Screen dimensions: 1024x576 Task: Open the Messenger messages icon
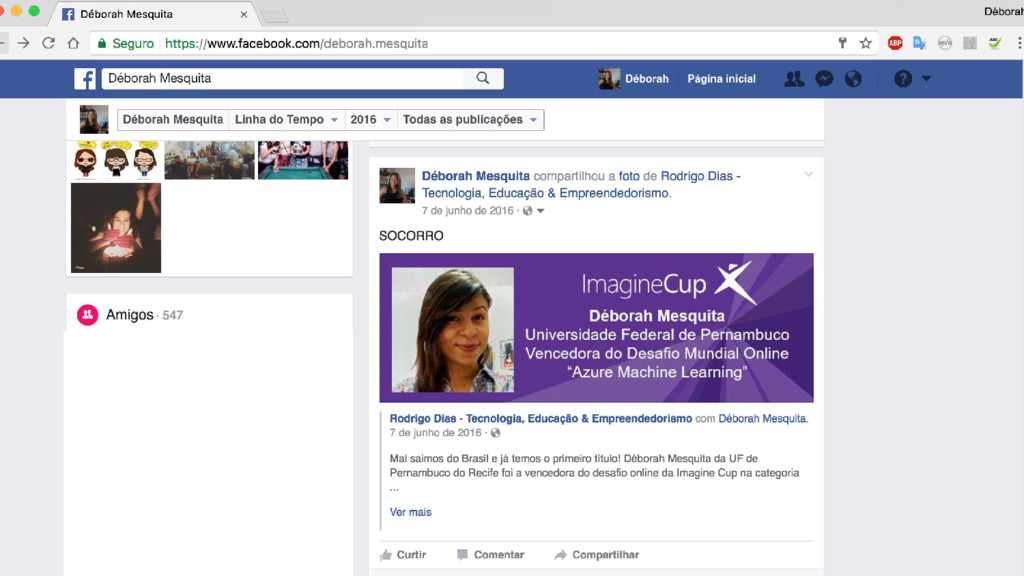(824, 79)
